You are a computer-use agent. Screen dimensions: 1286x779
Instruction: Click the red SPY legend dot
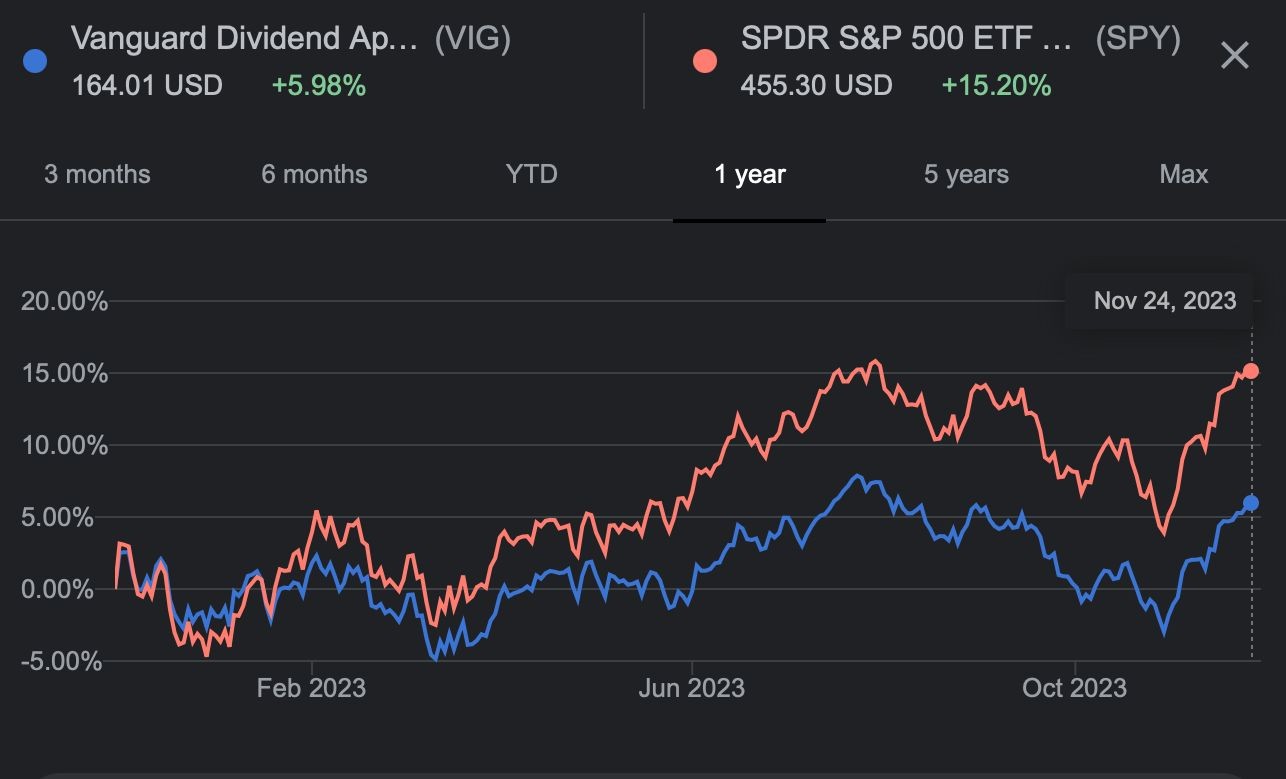[x=704, y=61]
